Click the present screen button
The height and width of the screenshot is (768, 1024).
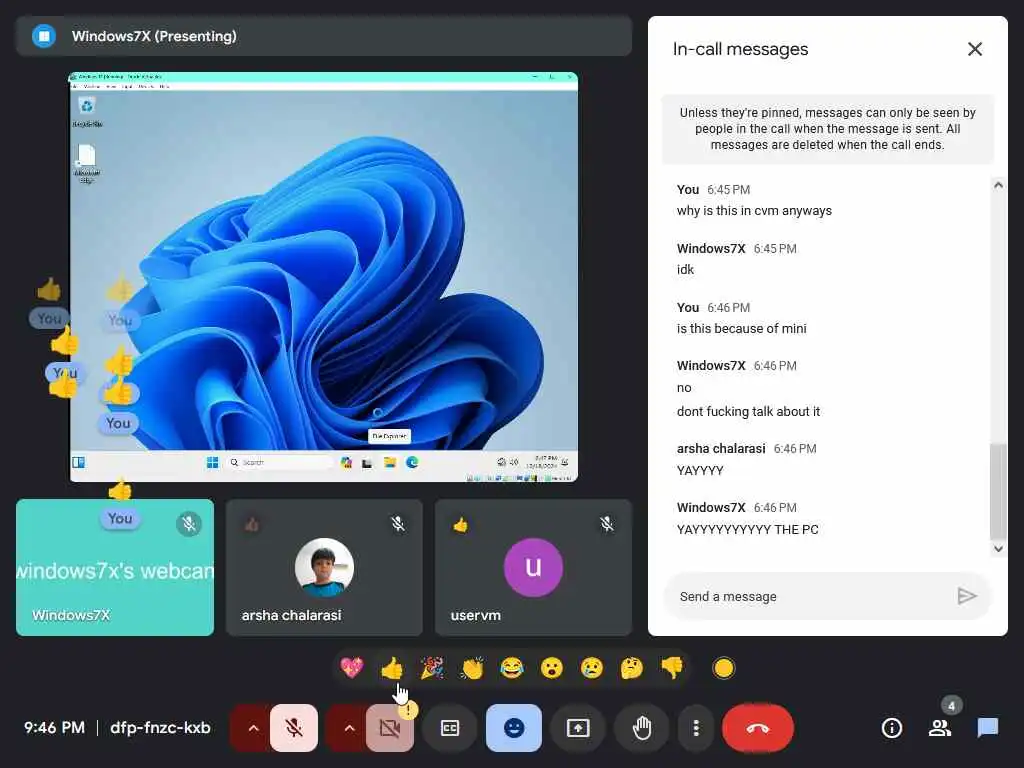pos(578,728)
